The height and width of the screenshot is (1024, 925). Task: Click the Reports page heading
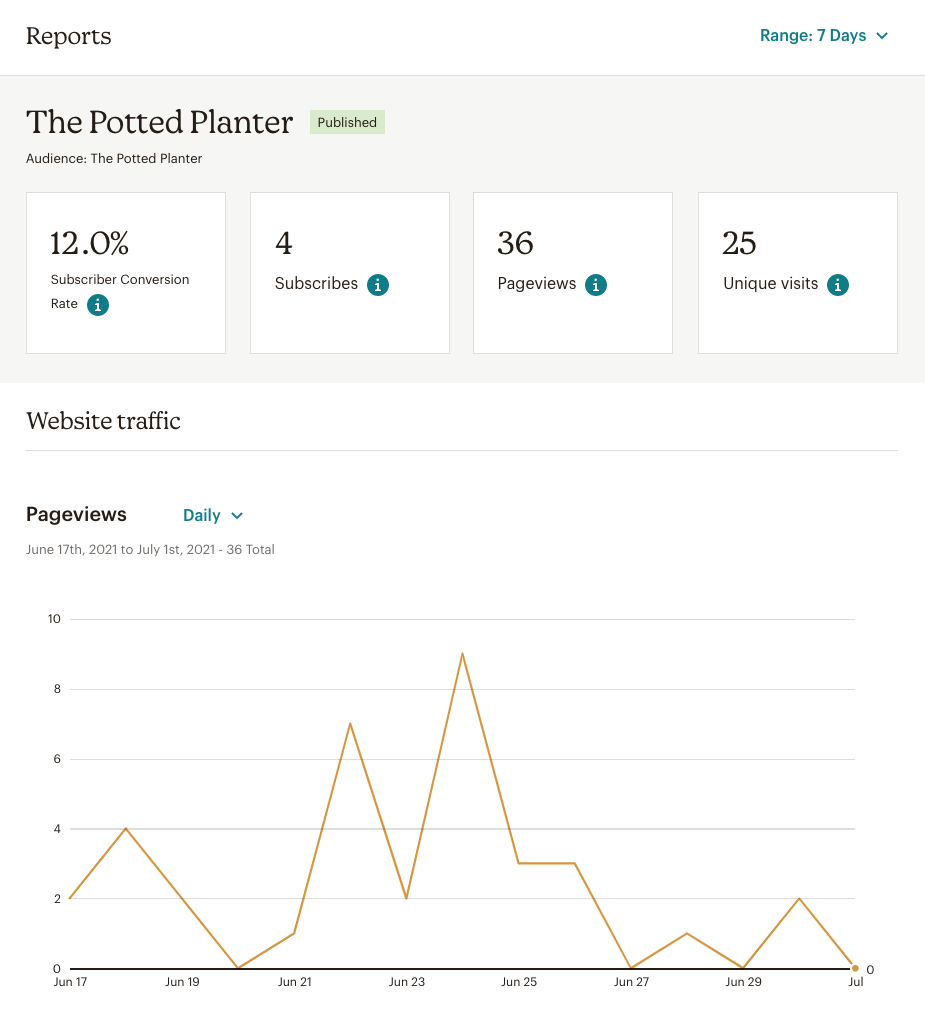[x=68, y=36]
